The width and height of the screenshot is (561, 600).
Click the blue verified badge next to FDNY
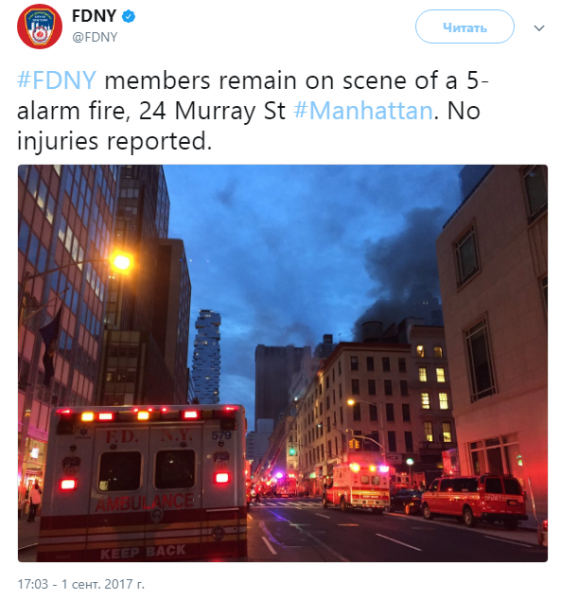point(128,16)
